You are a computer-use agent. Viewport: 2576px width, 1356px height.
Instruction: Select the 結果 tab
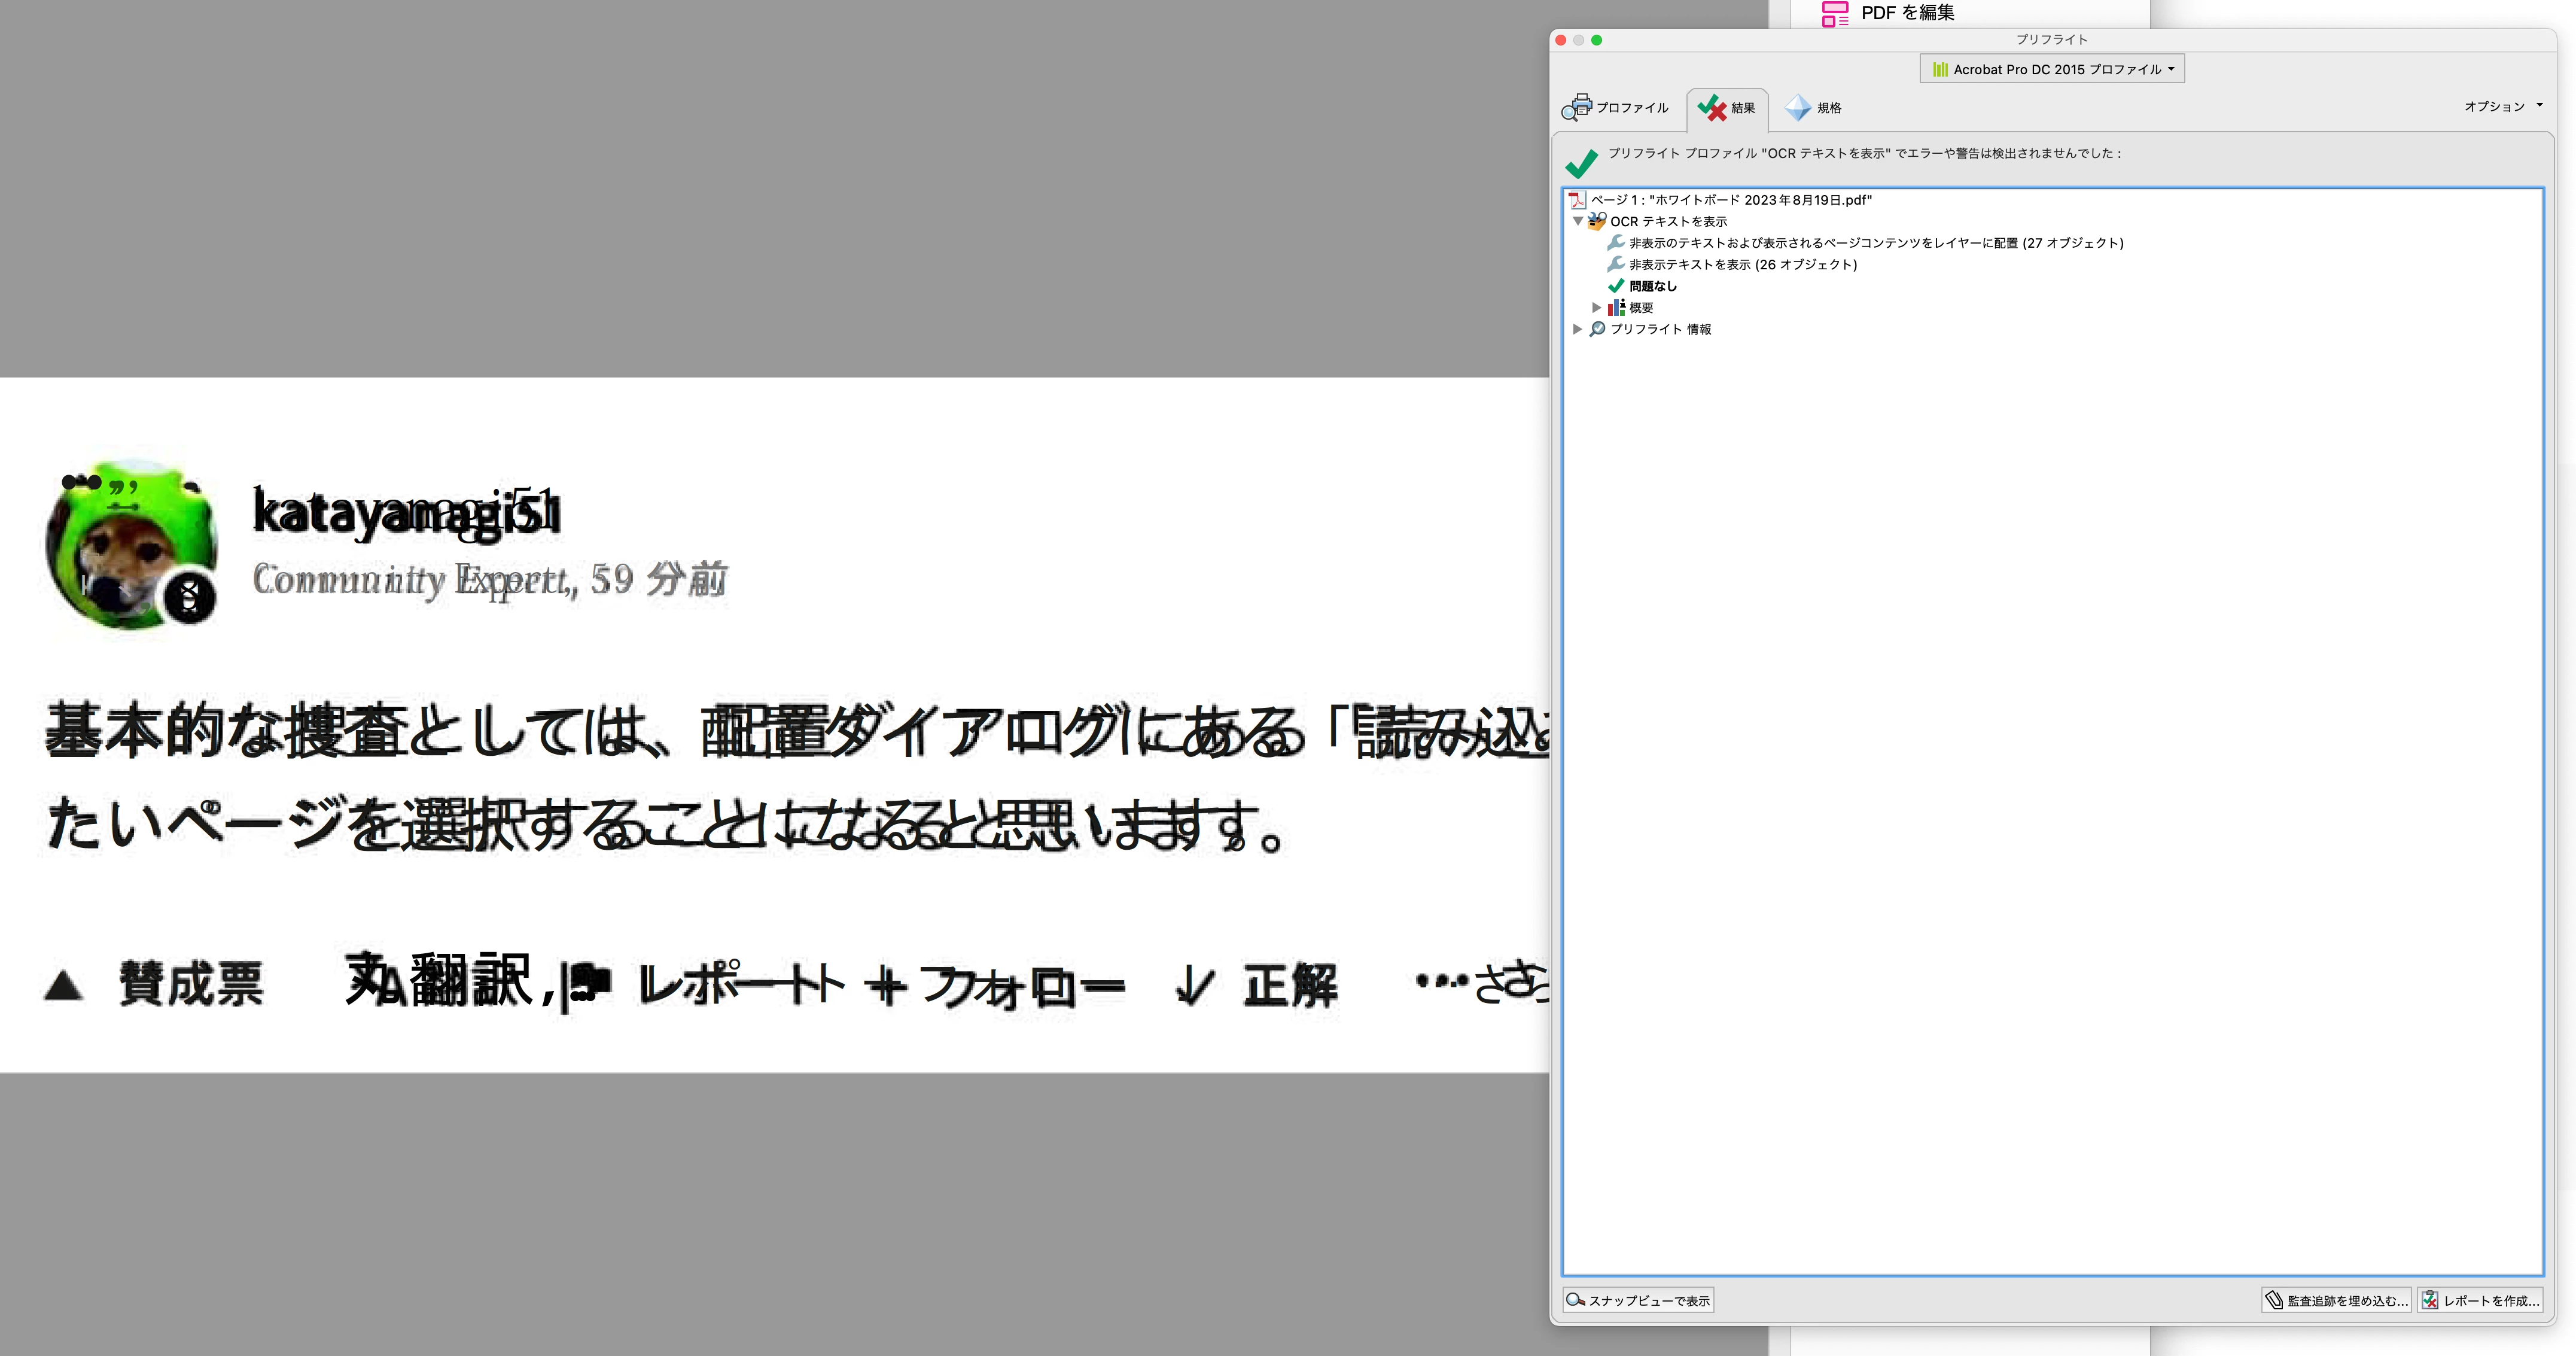pyautogui.click(x=1727, y=107)
